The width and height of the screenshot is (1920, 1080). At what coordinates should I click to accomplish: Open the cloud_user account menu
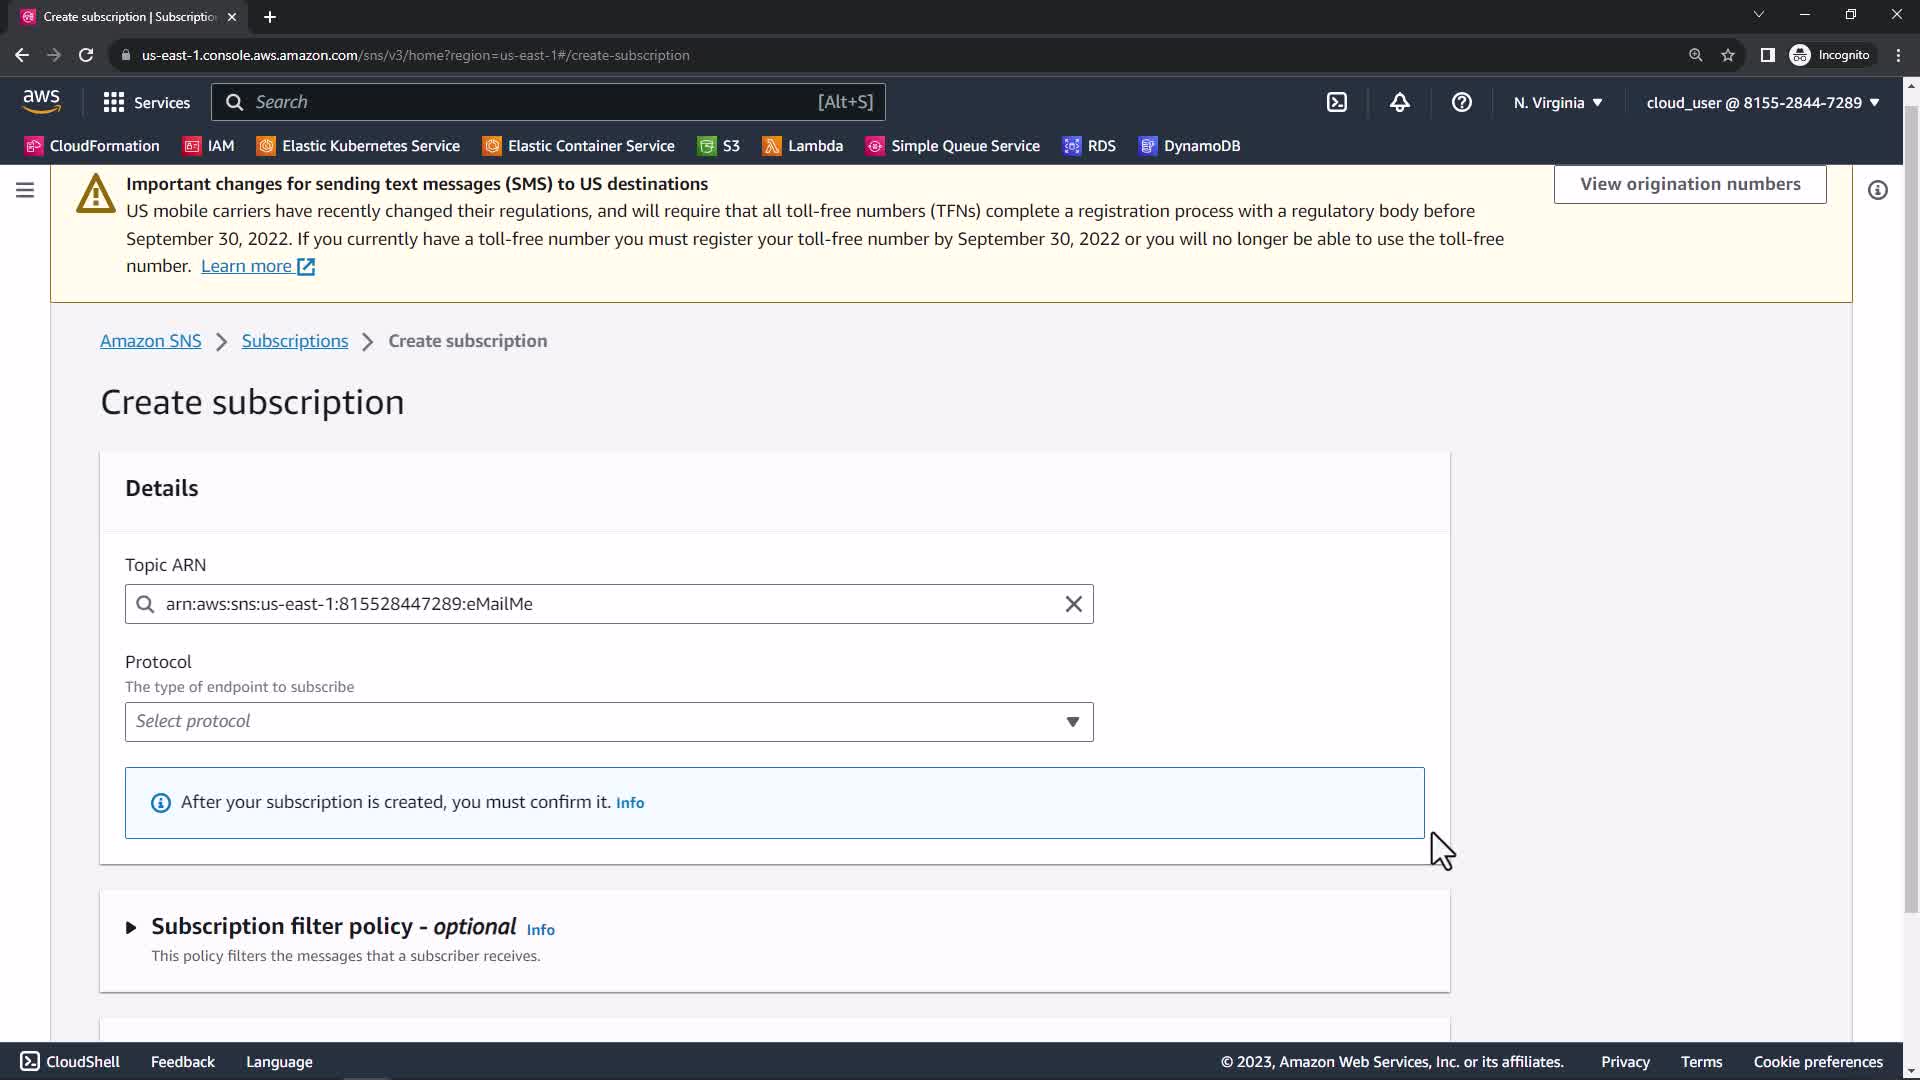(1762, 102)
